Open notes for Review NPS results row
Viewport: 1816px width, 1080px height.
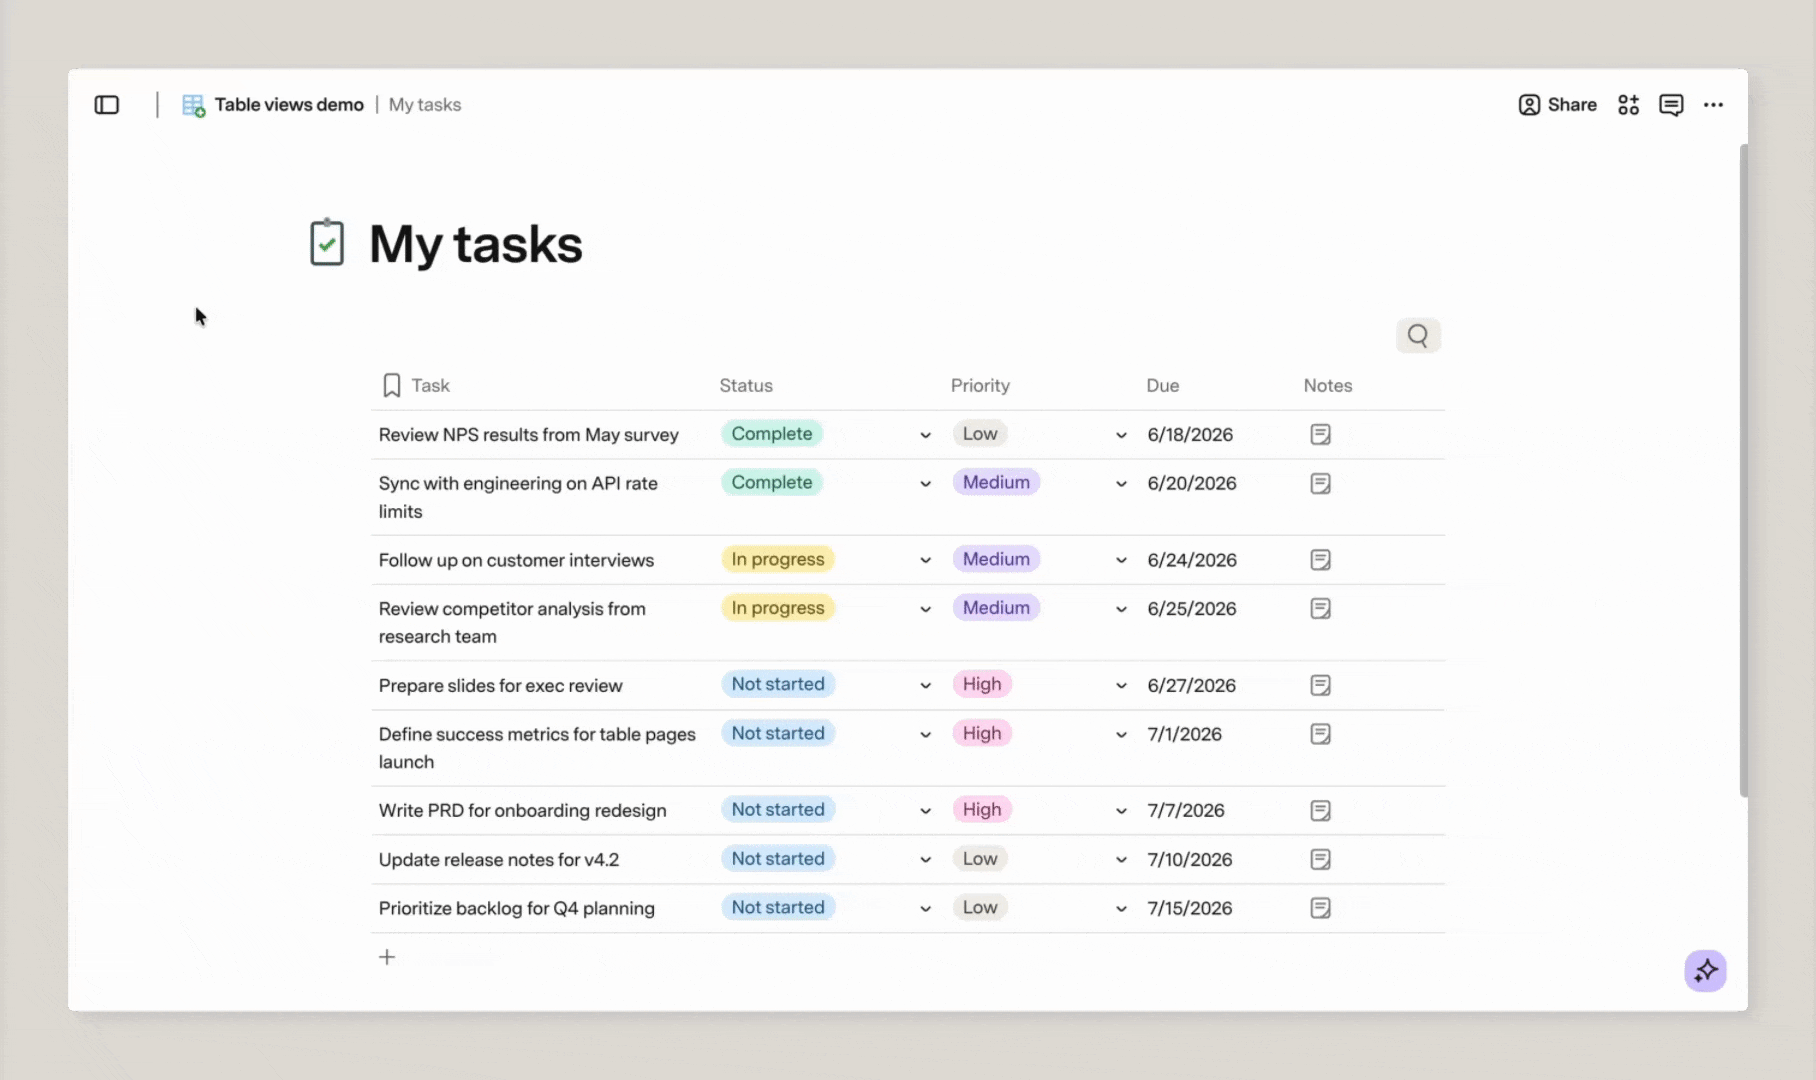click(x=1320, y=434)
